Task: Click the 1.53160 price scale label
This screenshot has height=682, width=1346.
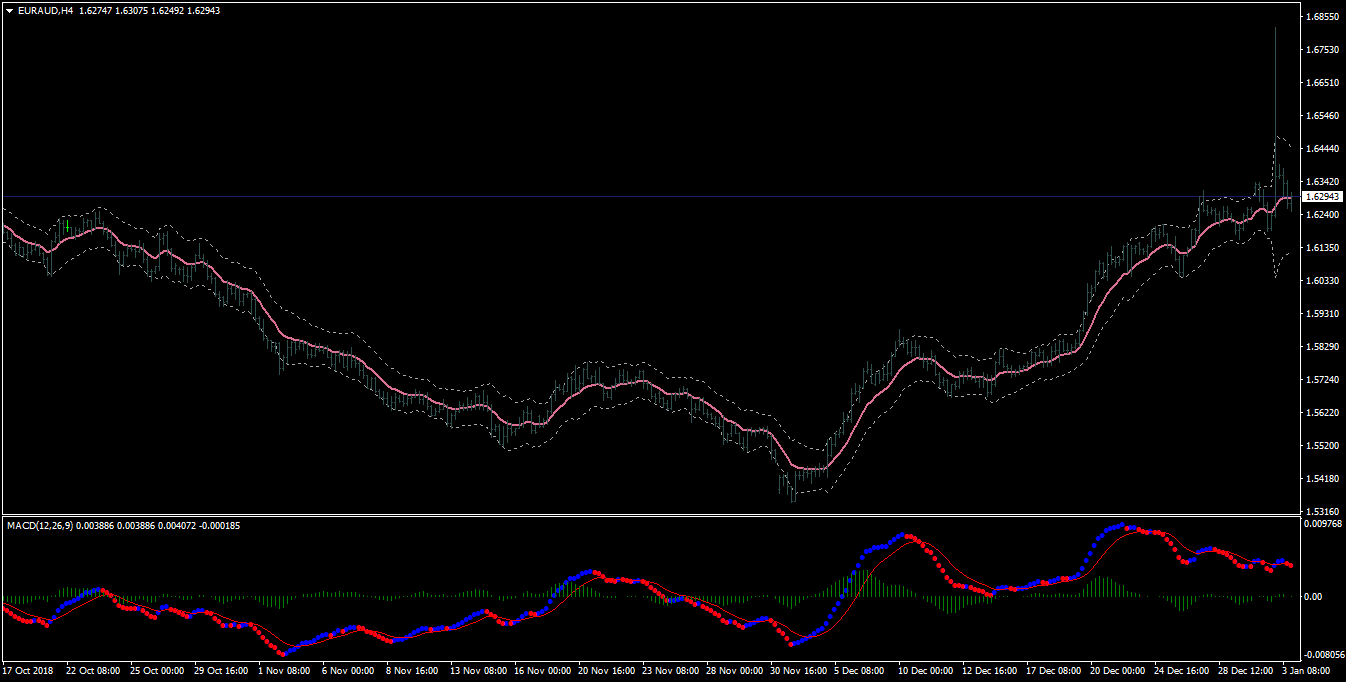Action: [1322, 512]
